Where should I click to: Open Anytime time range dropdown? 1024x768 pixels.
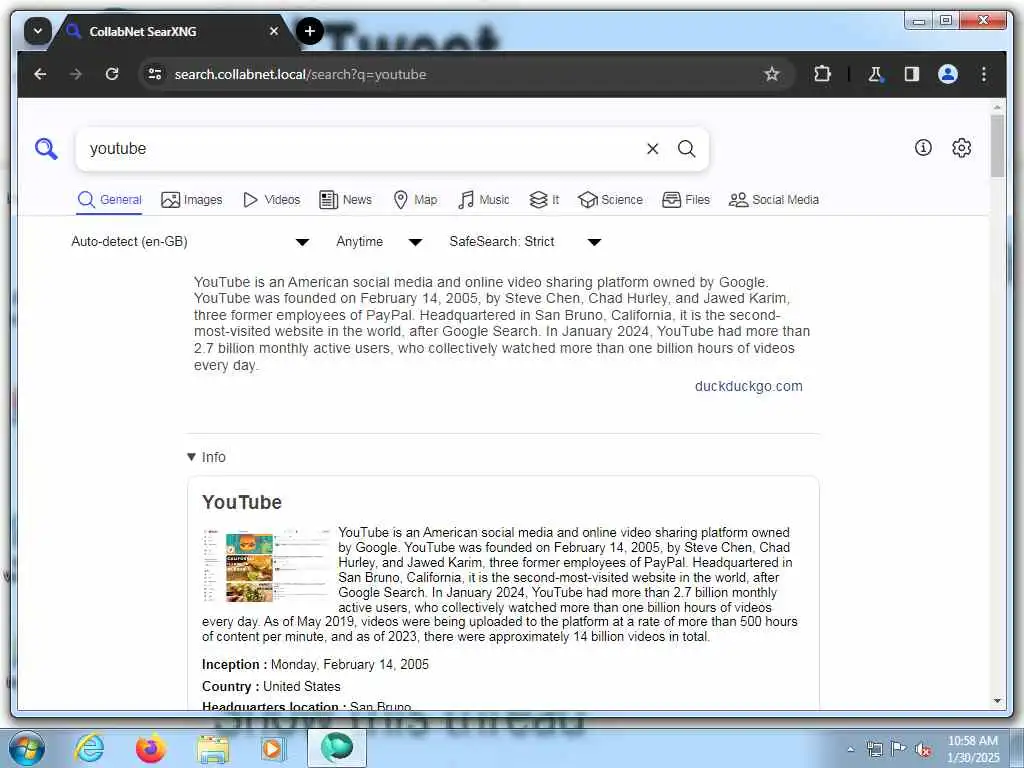[x=379, y=242]
